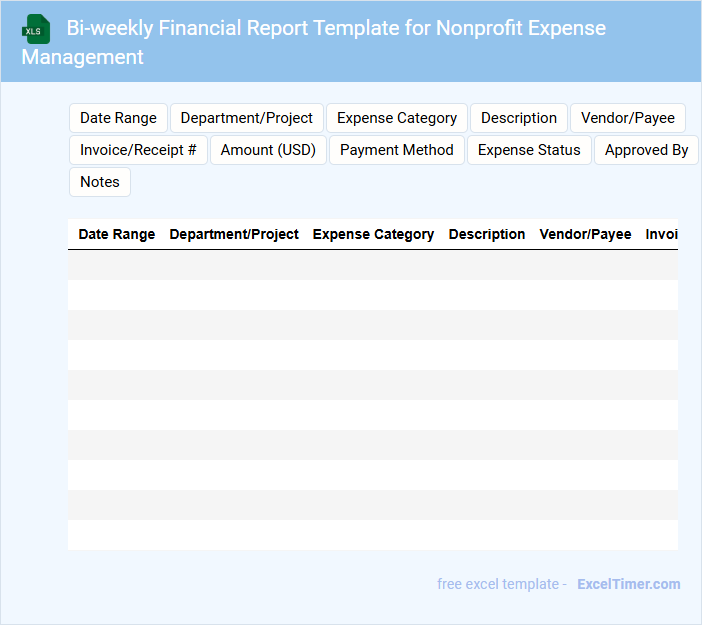Choose the Description tag button
This screenshot has width=702, height=625.
[x=519, y=118]
